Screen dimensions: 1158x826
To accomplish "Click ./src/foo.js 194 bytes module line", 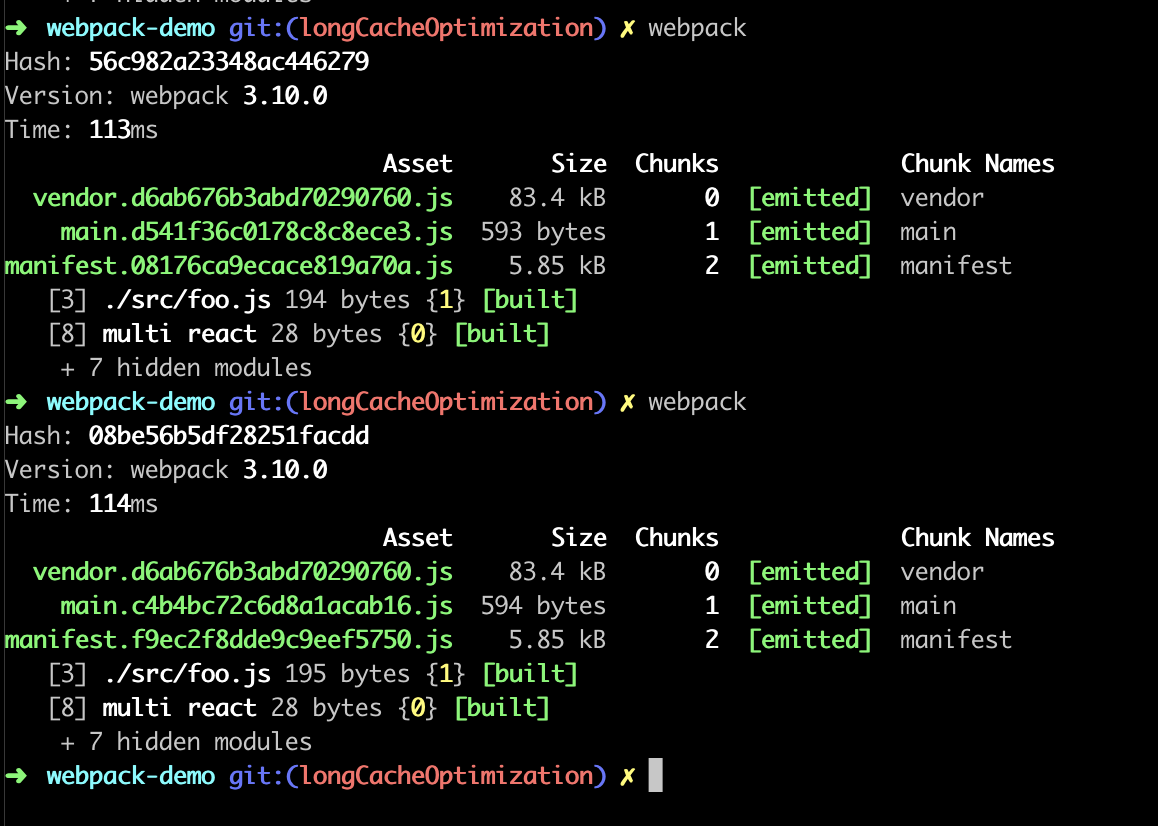I will [313, 300].
